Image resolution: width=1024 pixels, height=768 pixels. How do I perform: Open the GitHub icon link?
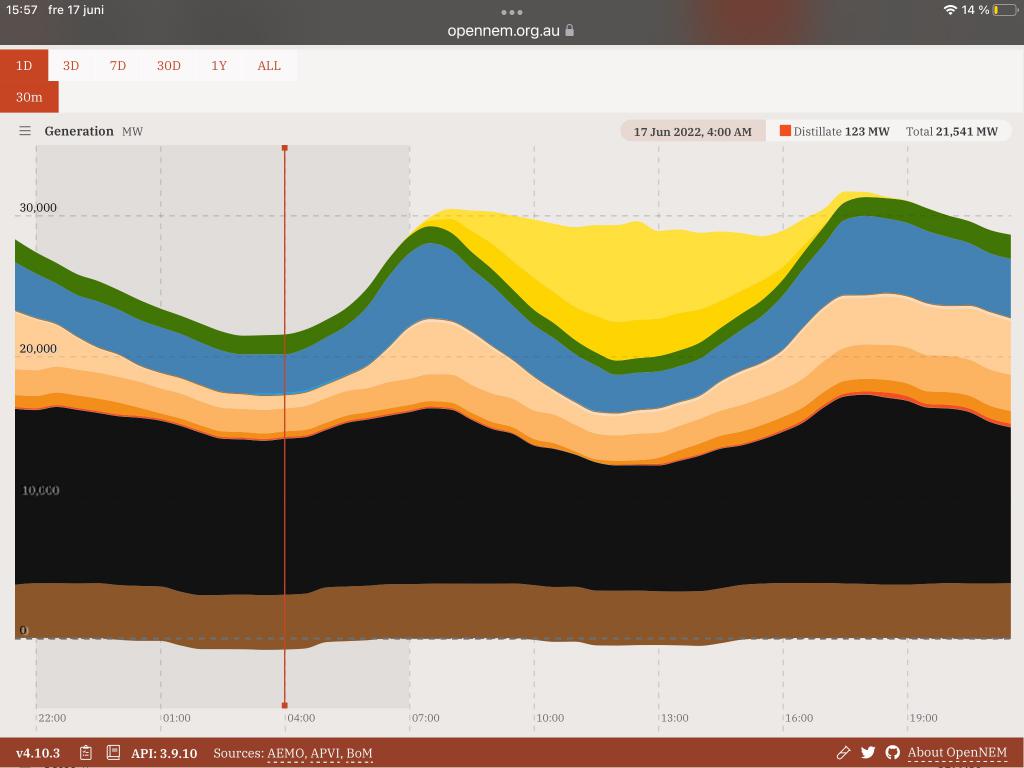tap(892, 752)
